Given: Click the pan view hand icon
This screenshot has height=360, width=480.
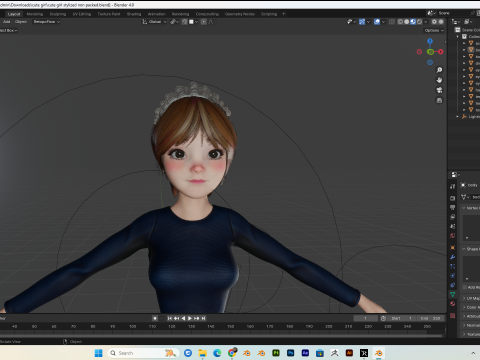Looking at the screenshot, I should point(439,80).
